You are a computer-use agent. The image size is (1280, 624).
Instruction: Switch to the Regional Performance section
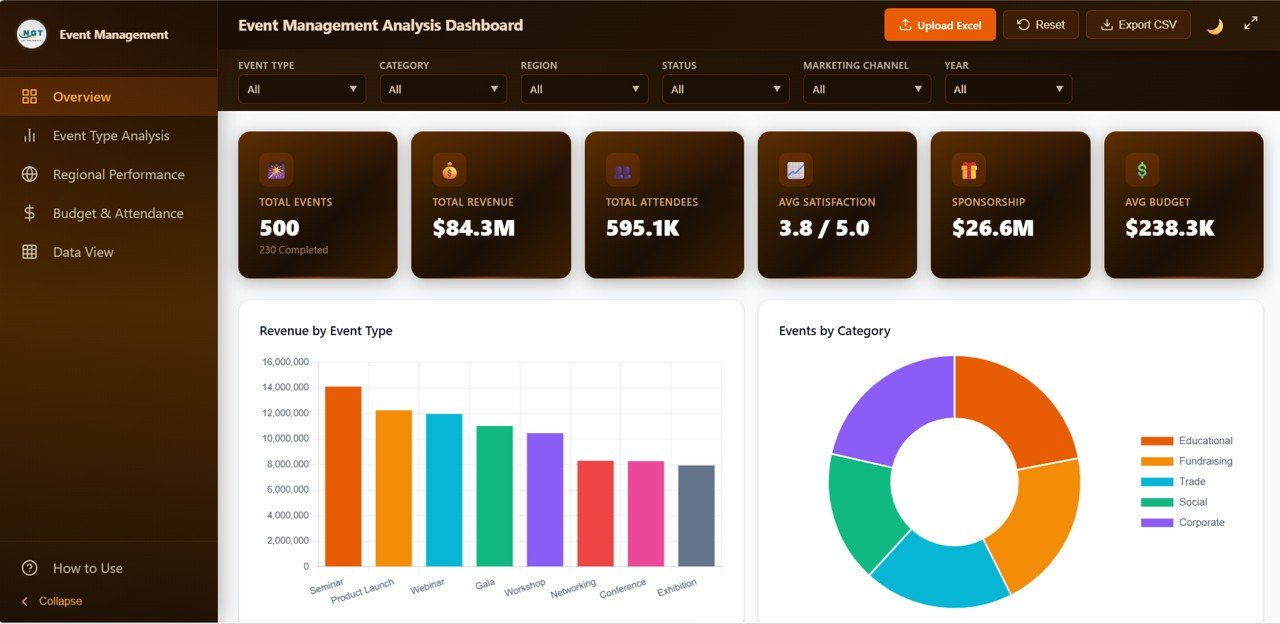click(117, 174)
